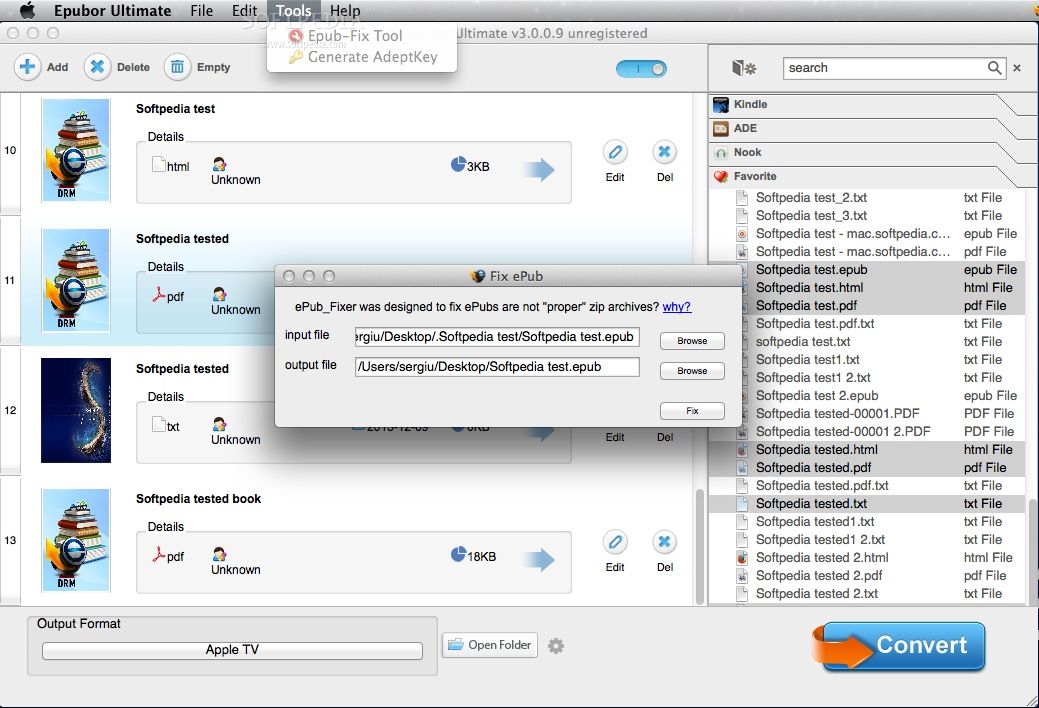Click the gear settings icon near Open Folder
This screenshot has height=708, width=1039.
tap(556, 646)
